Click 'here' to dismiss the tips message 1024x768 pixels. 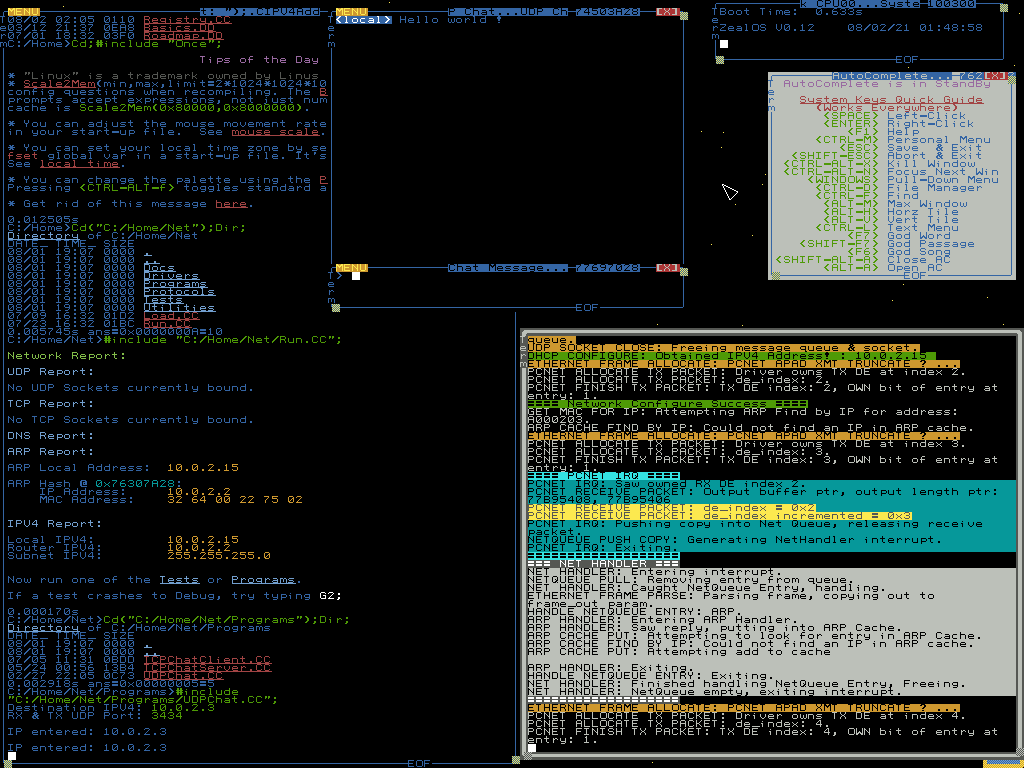point(231,204)
